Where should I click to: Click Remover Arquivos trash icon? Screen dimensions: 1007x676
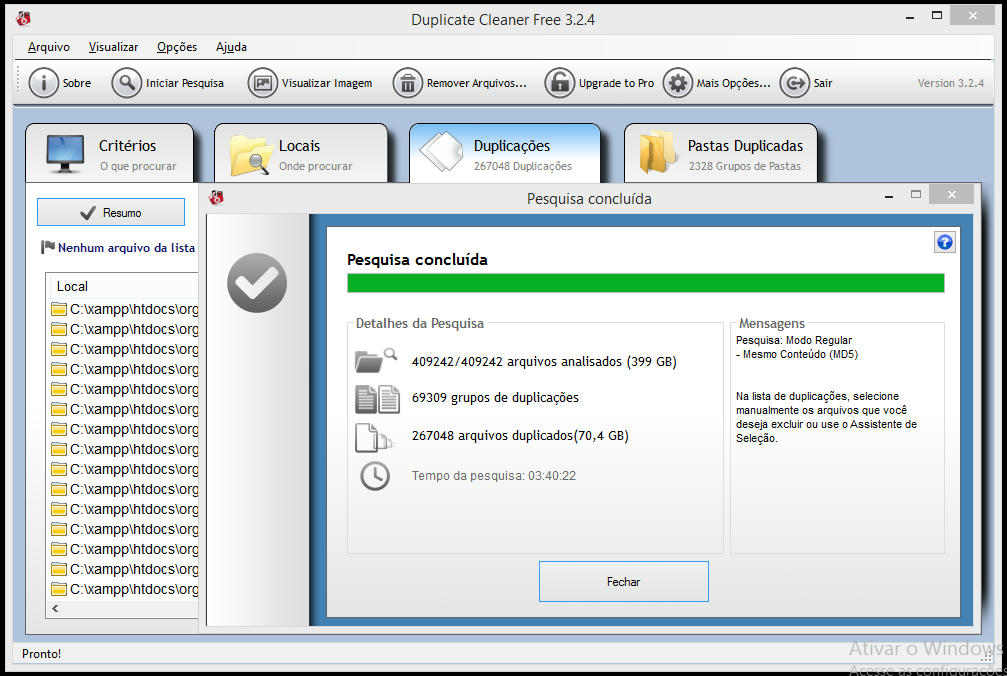(408, 83)
